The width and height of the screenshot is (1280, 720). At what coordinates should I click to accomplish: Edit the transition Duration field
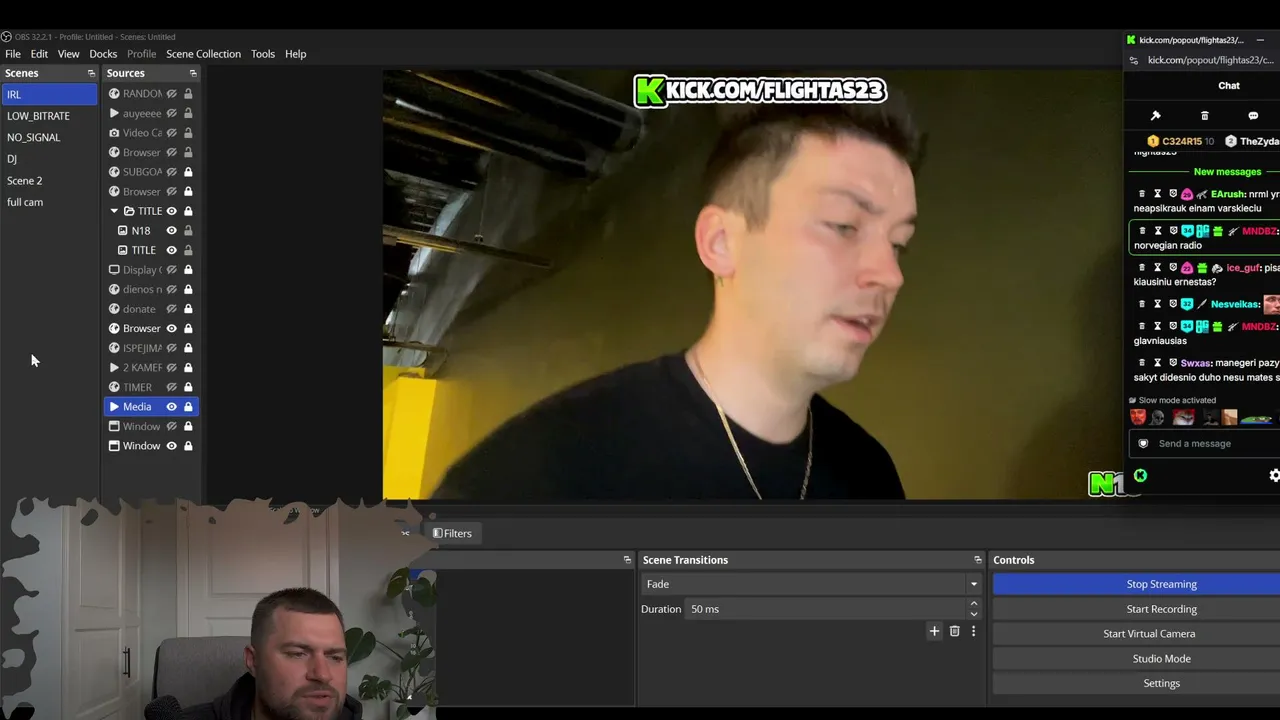pos(825,609)
